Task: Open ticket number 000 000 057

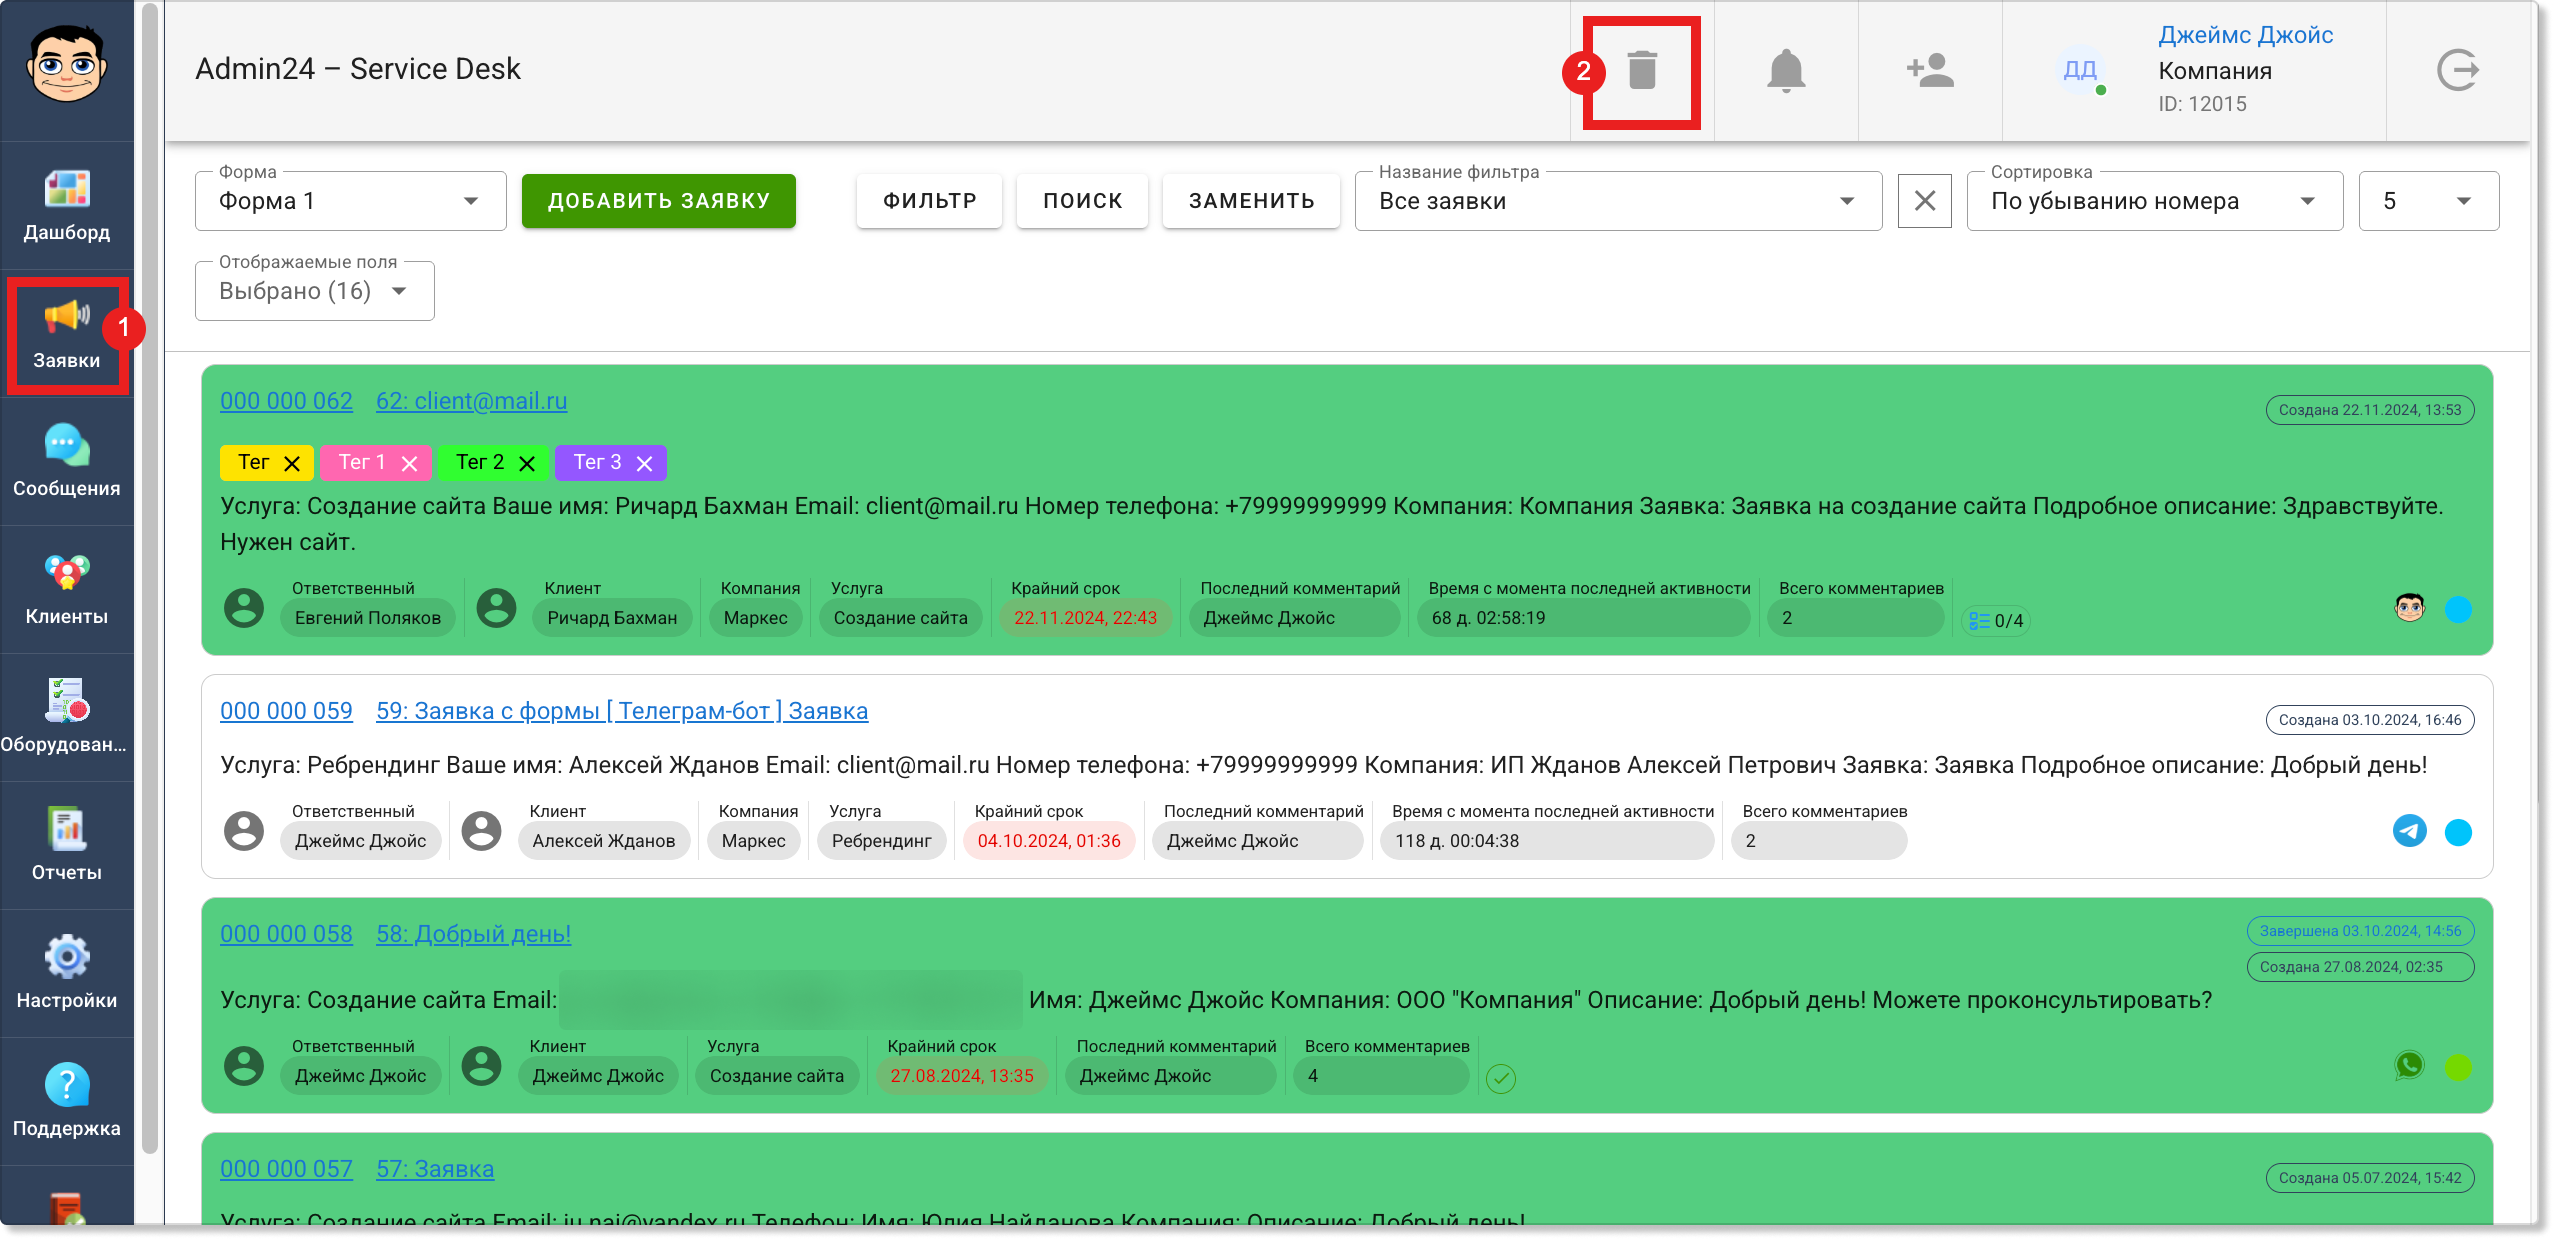Action: 286,1169
